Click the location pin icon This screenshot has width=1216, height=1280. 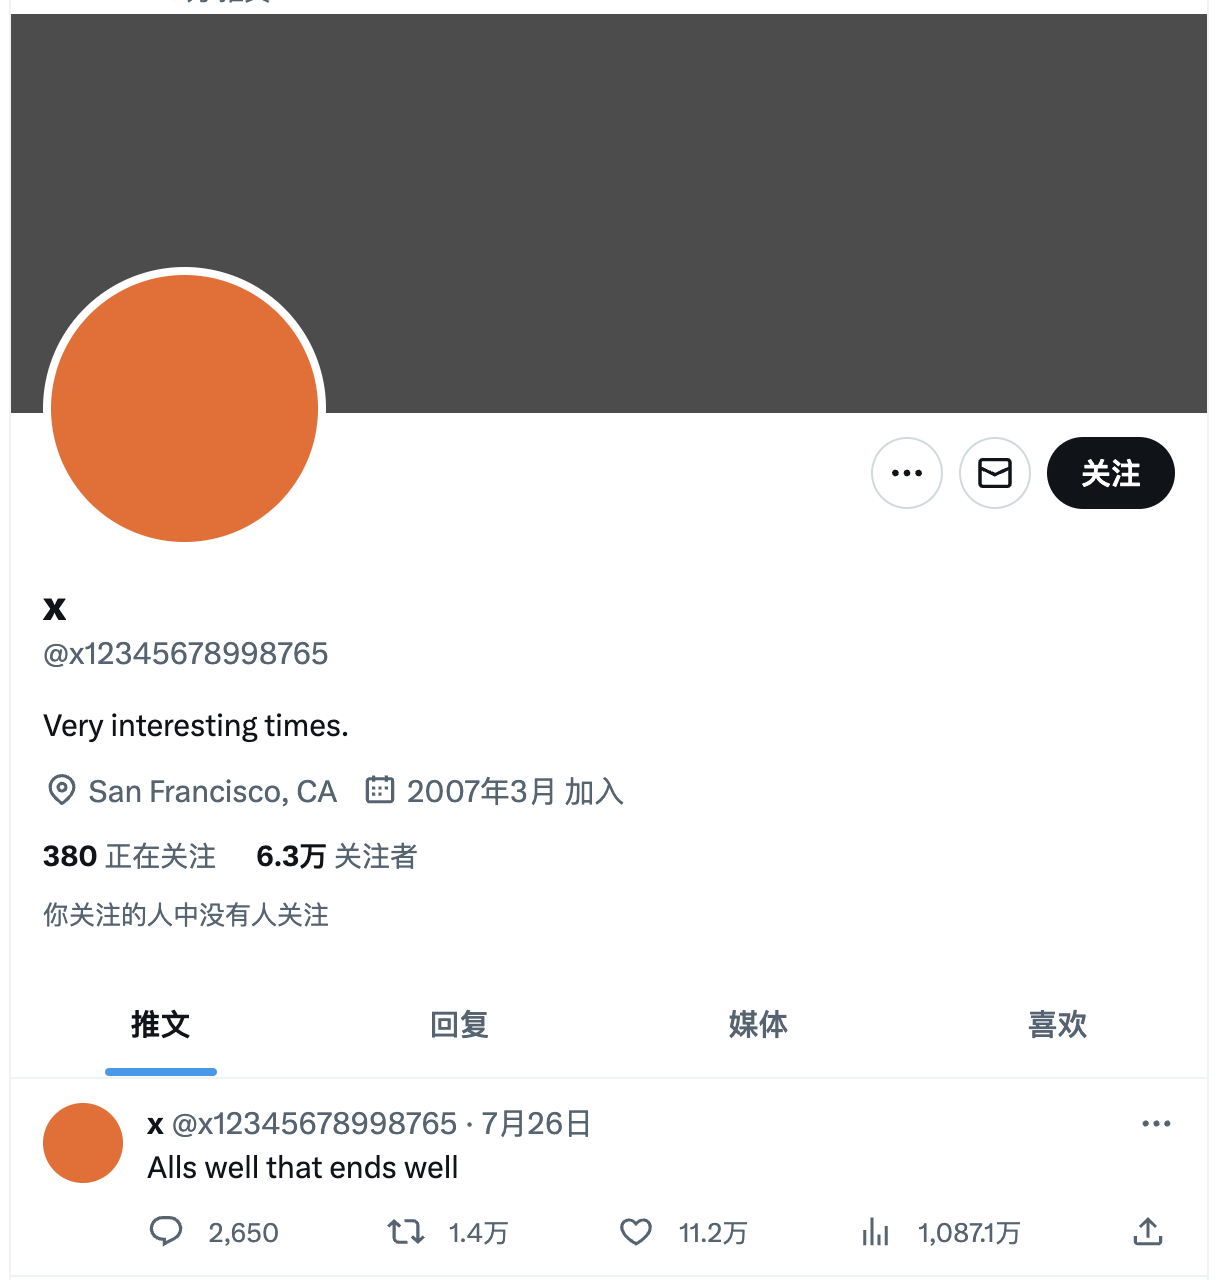pyautogui.click(x=61, y=790)
